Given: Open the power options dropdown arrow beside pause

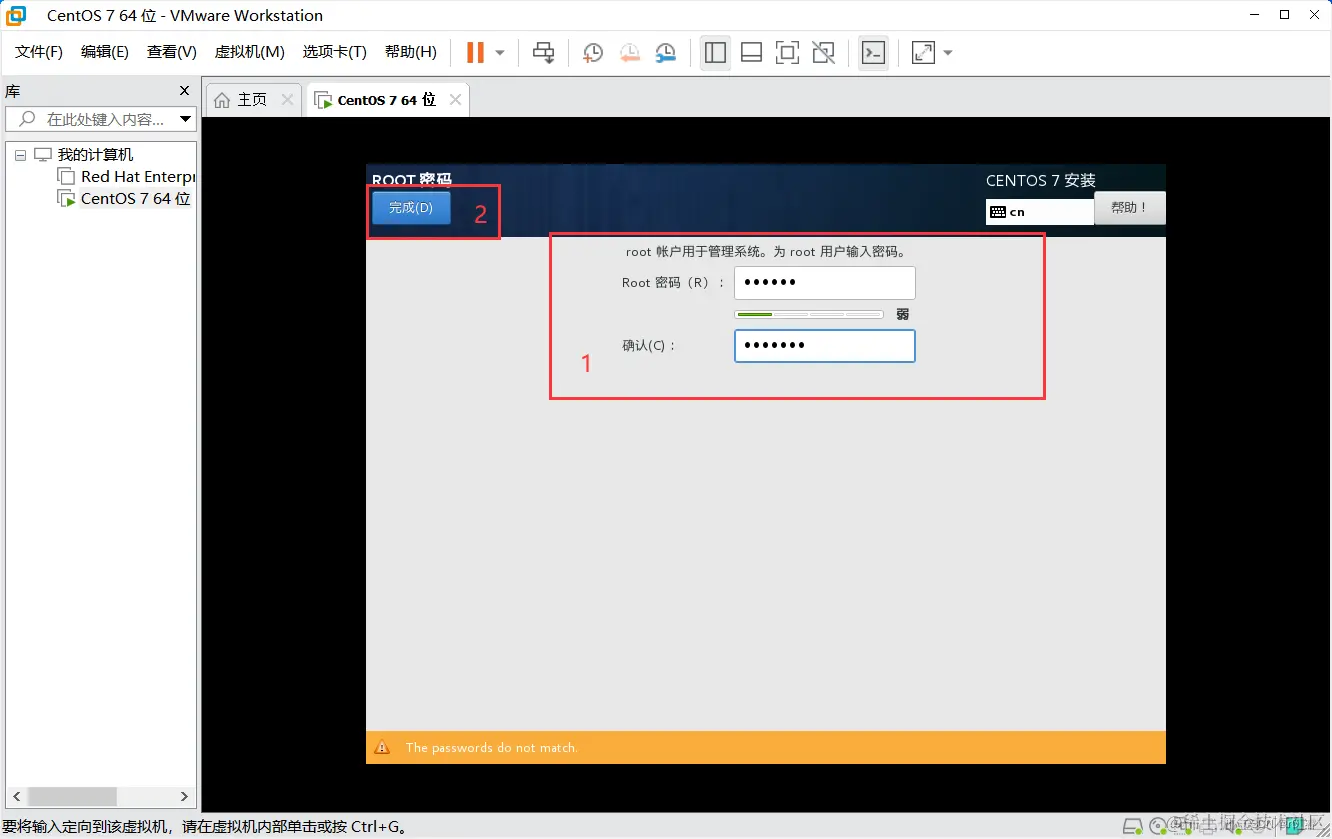Looking at the screenshot, I should pyautogui.click(x=500, y=52).
